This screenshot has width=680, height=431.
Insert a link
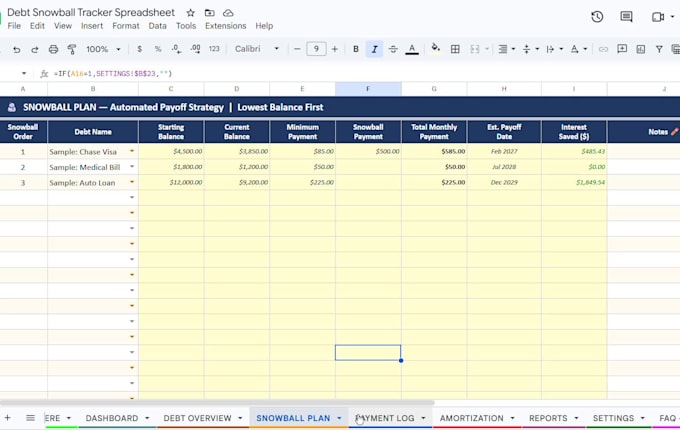[603, 49]
